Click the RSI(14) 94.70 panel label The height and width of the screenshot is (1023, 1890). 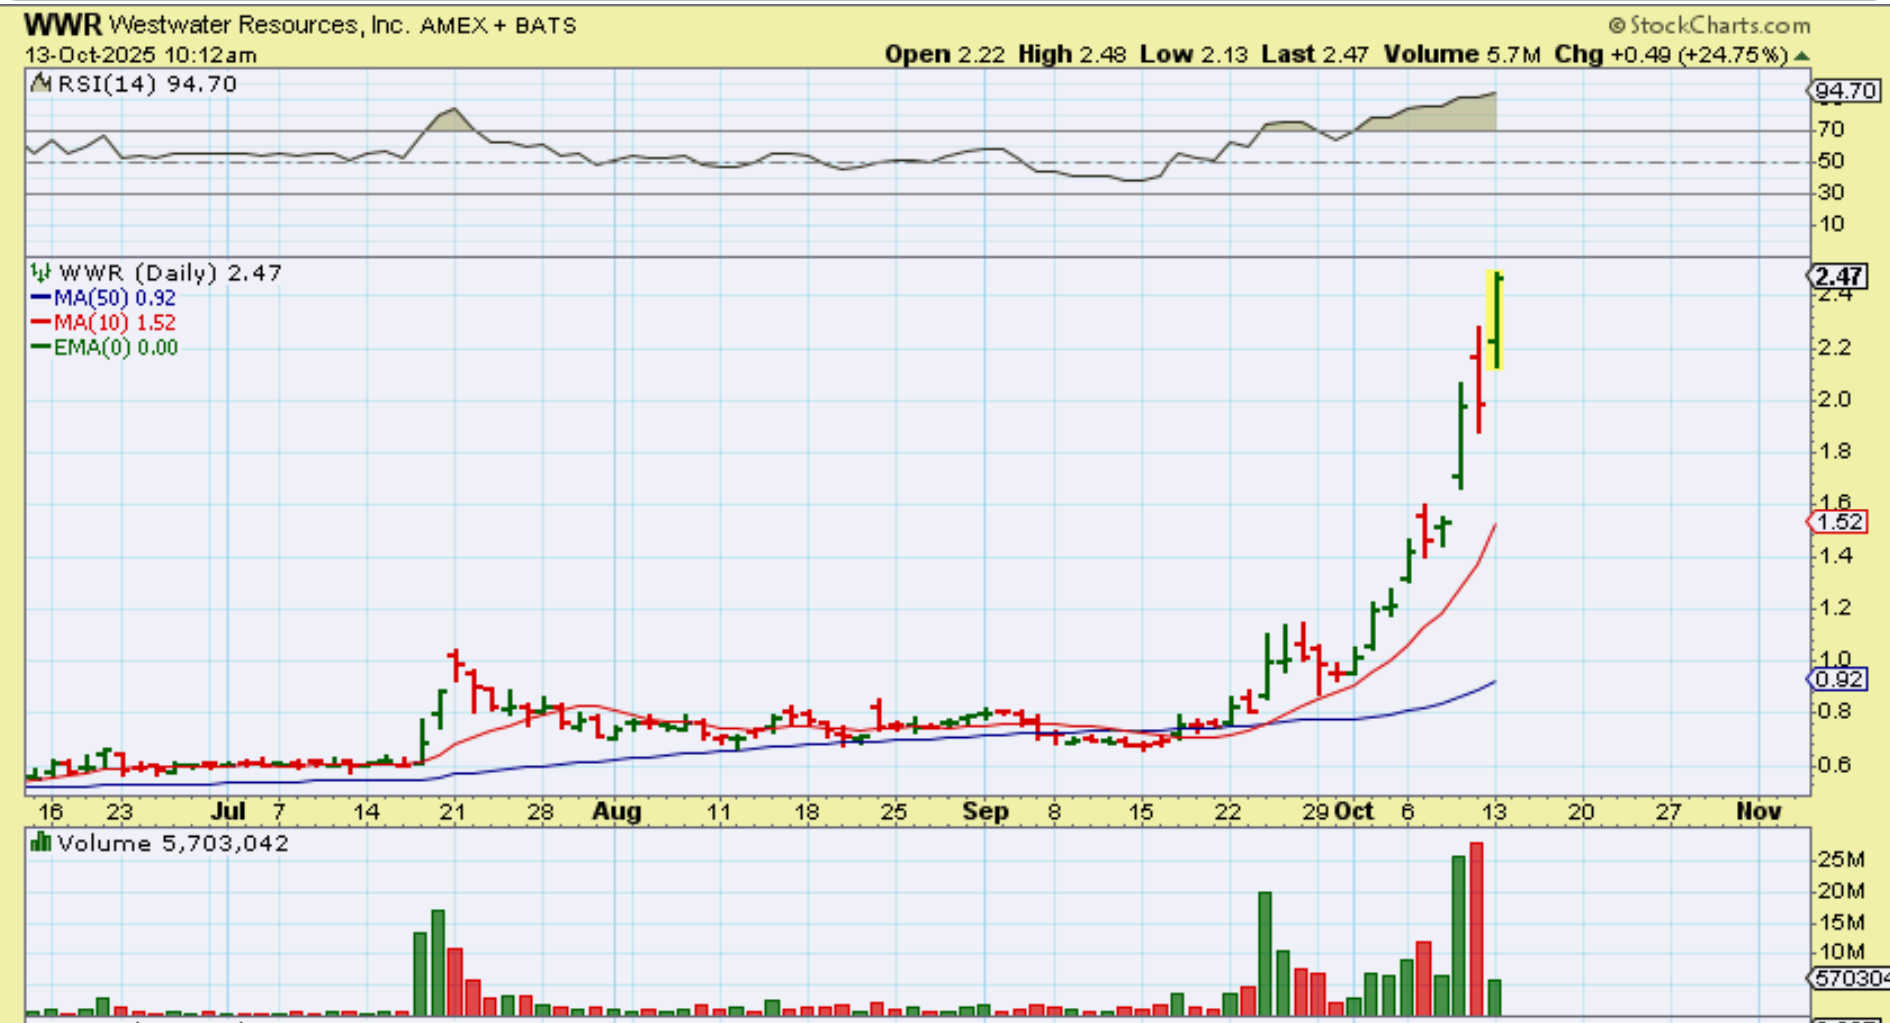[147, 84]
